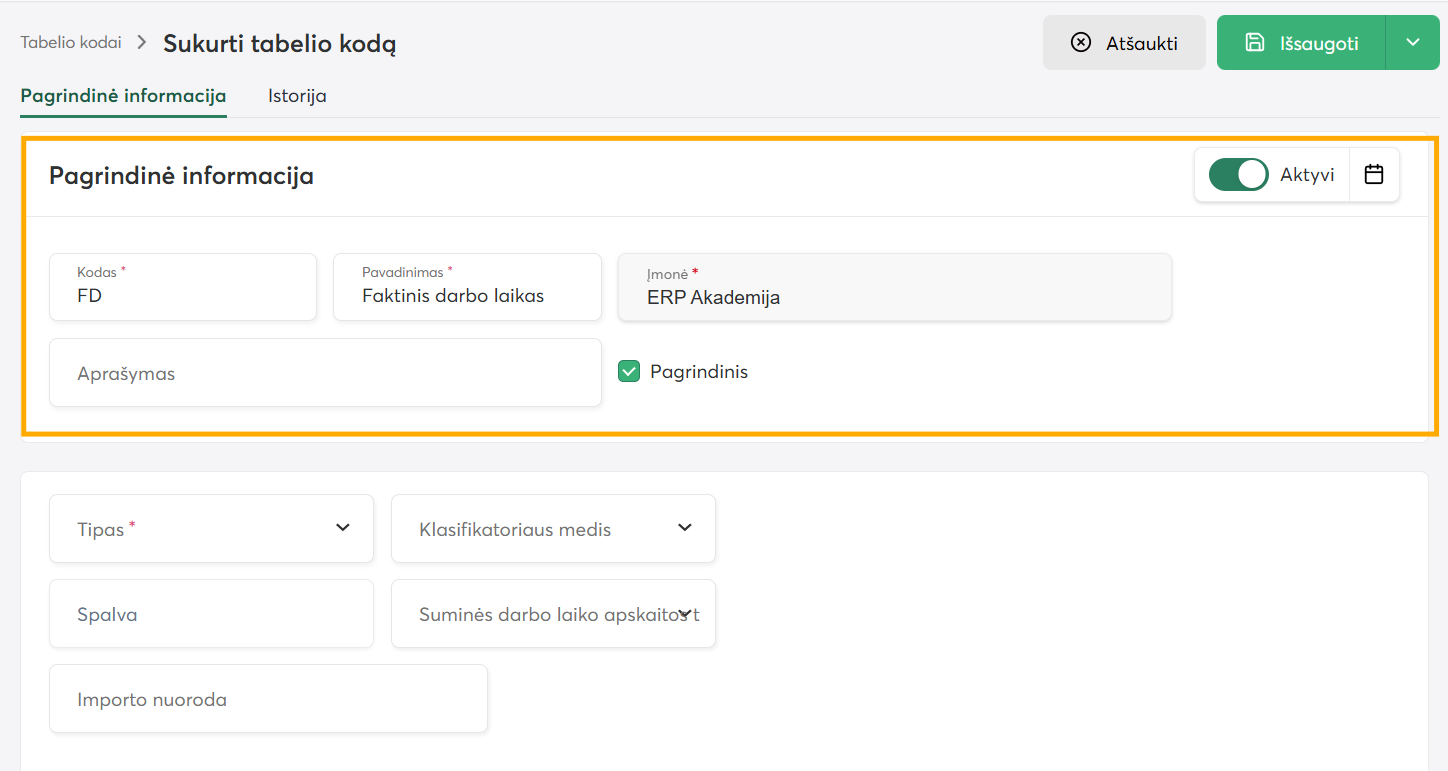Click the calendar icon next to Aktyvi

click(1374, 174)
